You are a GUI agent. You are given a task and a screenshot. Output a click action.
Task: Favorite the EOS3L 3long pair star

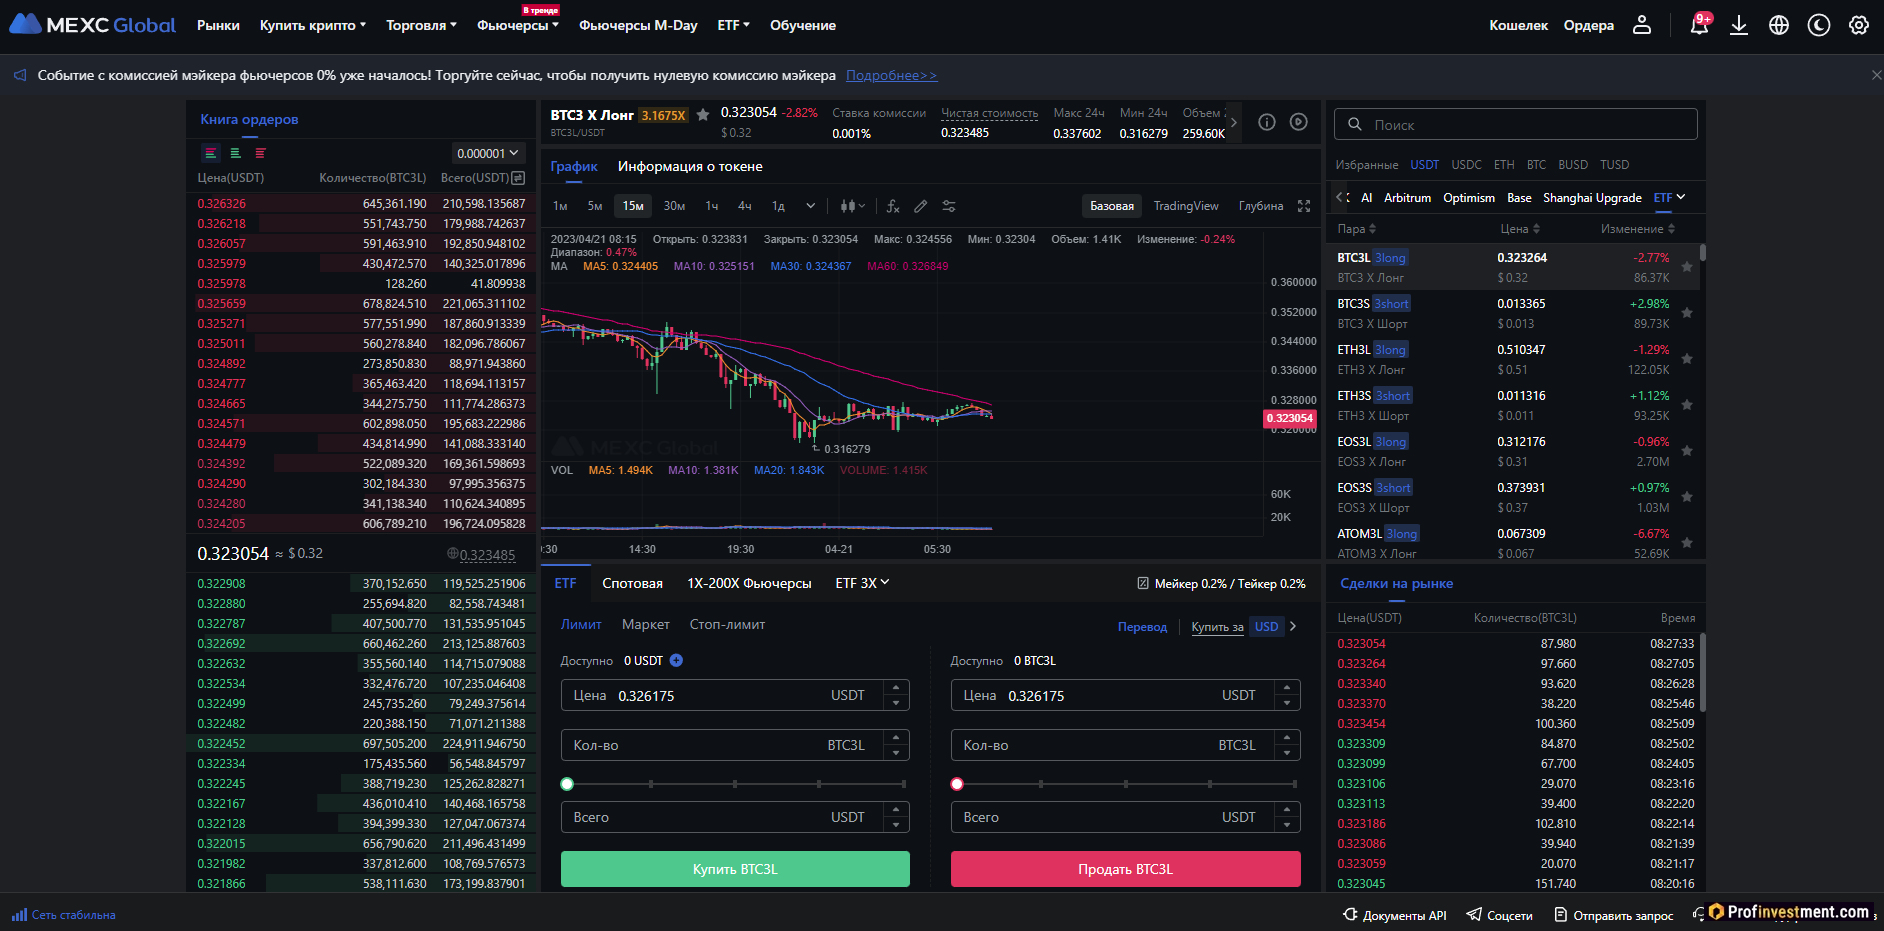coord(1687,451)
